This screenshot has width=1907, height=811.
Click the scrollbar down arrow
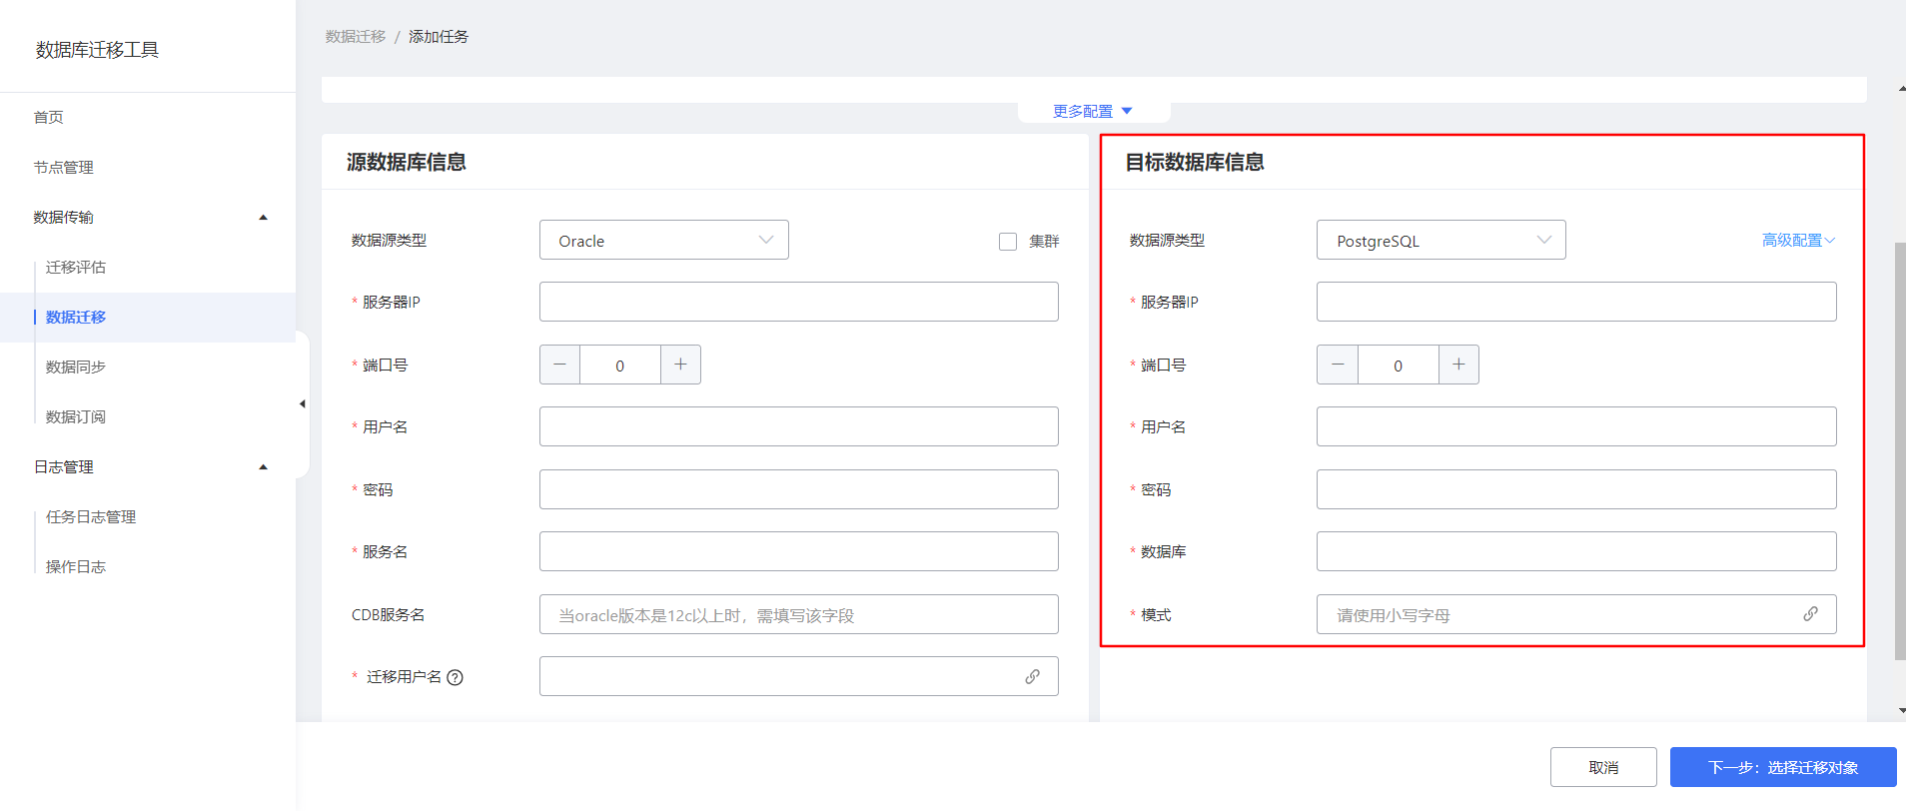1901,711
